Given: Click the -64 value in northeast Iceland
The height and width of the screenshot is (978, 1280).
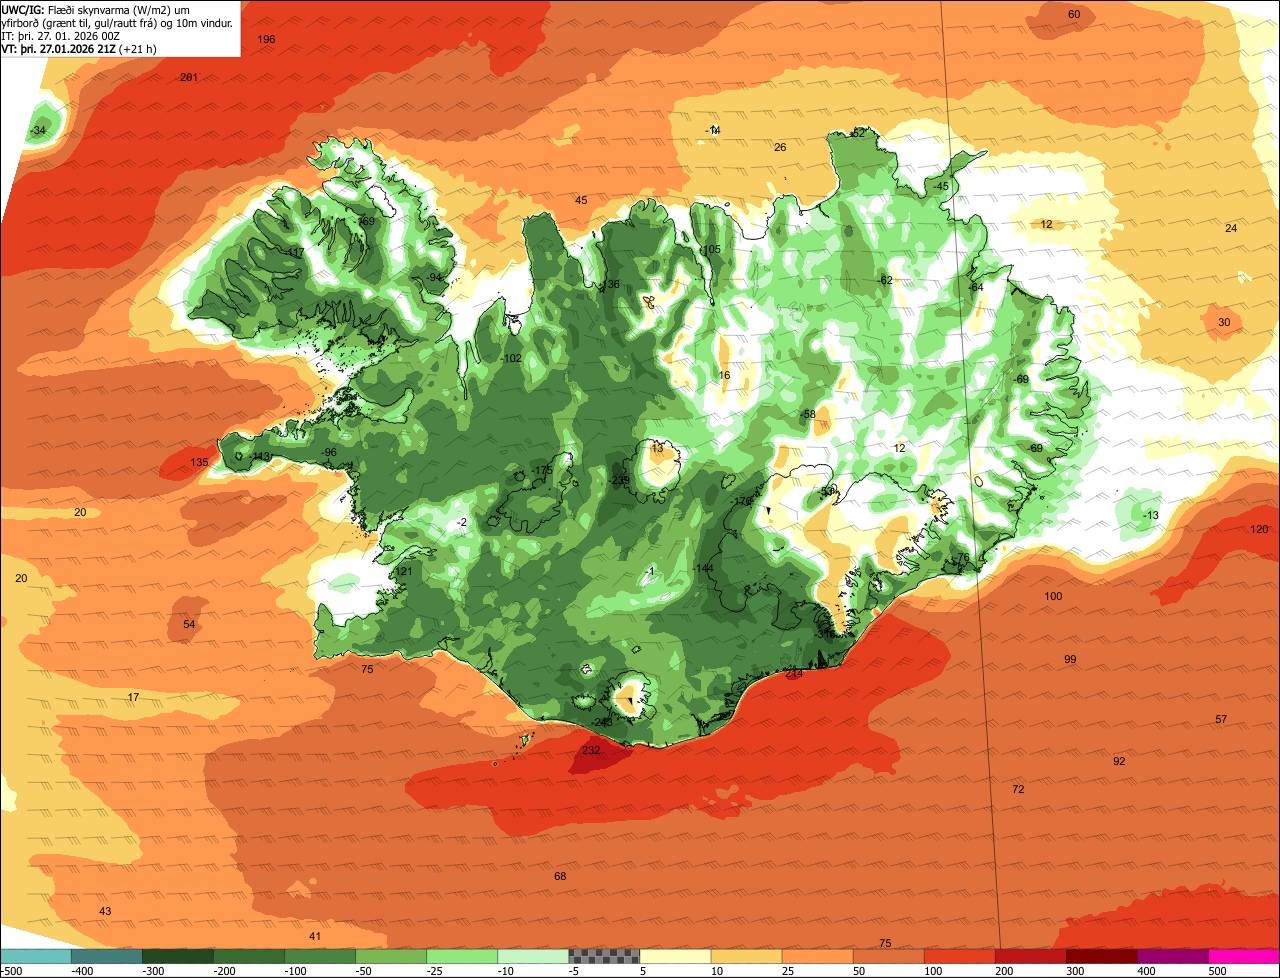Looking at the screenshot, I should 975,287.
